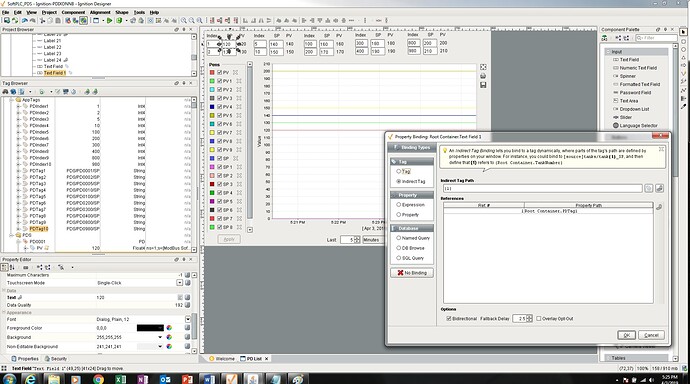Click the cut scissors toolbar icon
The height and width of the screenshot is (384, 690).
pos(43,20)
